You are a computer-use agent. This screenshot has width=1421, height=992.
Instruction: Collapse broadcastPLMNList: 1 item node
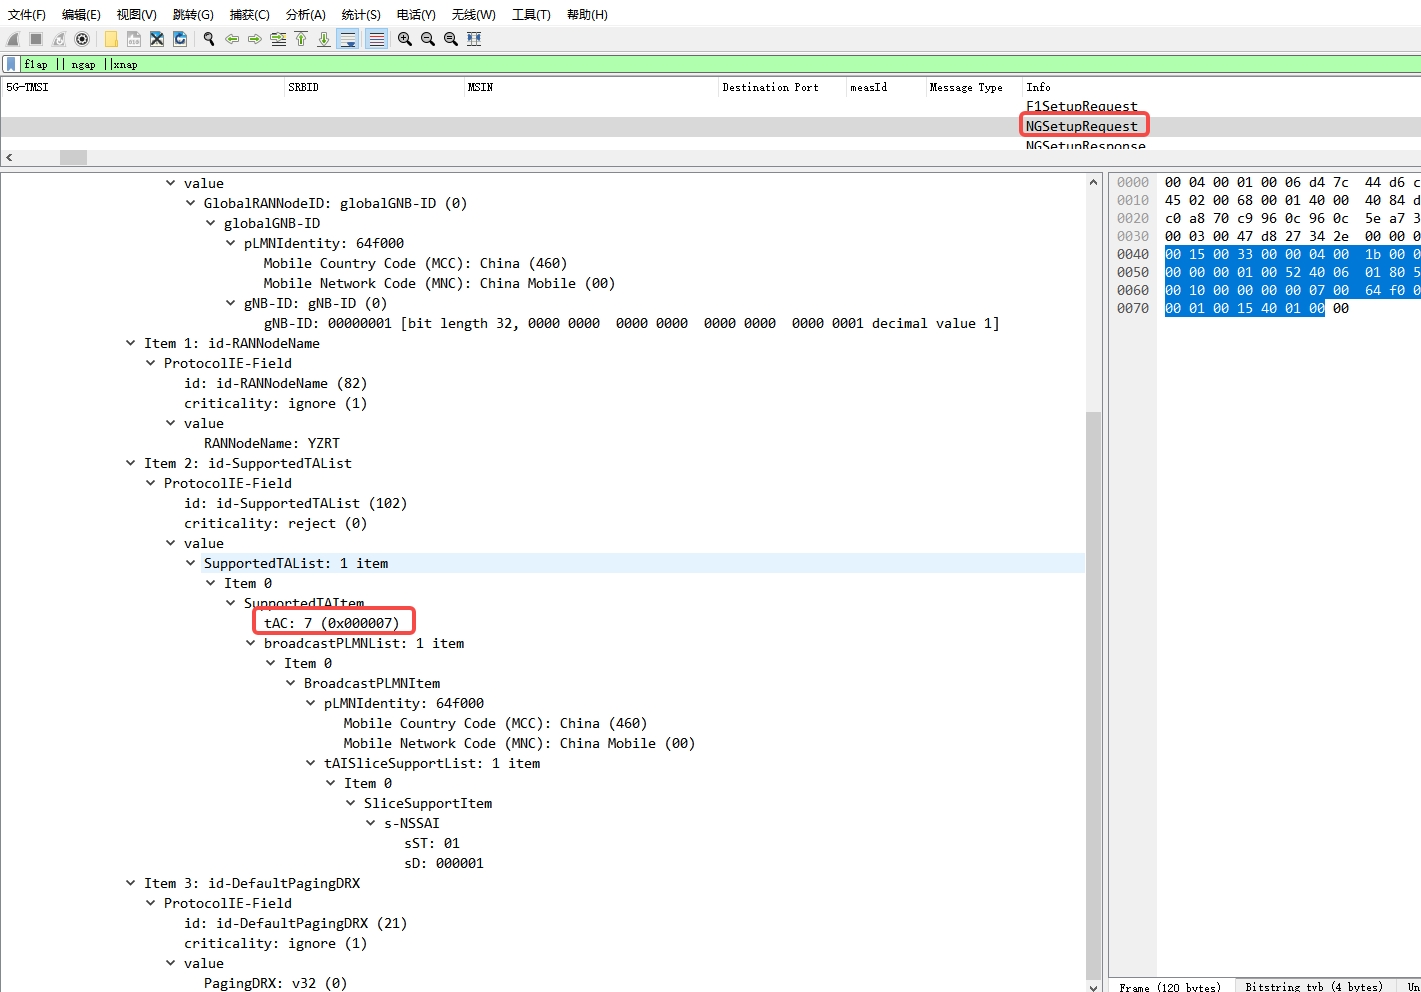[x=250, y=643]
